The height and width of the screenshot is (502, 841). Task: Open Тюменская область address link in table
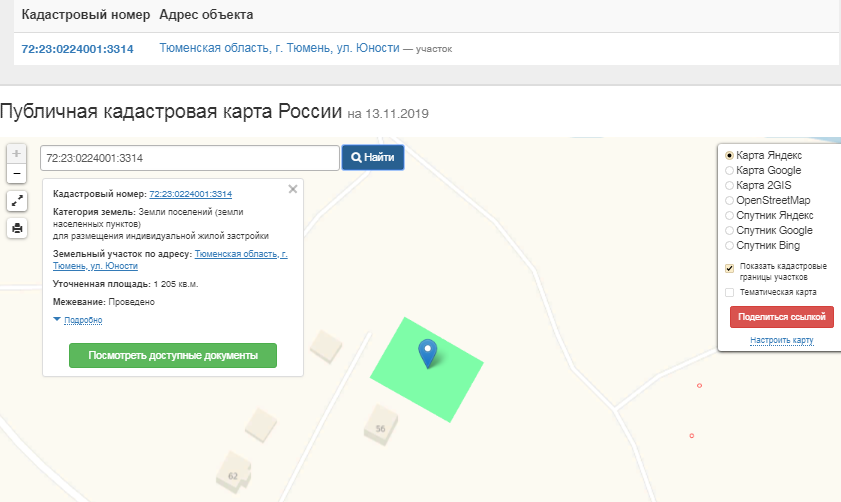279,48
